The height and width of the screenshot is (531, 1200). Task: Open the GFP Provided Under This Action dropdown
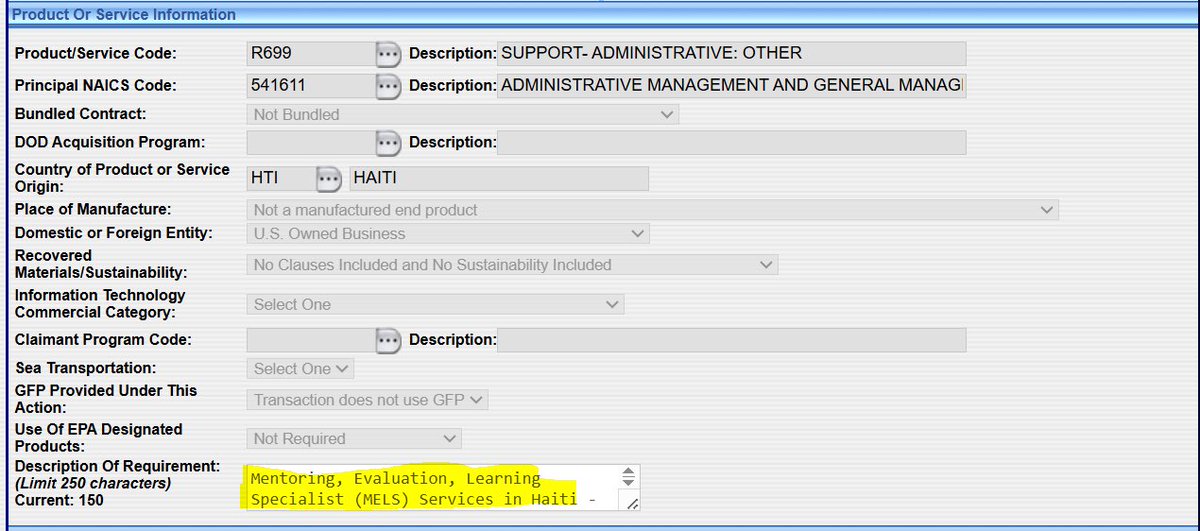(367, 400)
